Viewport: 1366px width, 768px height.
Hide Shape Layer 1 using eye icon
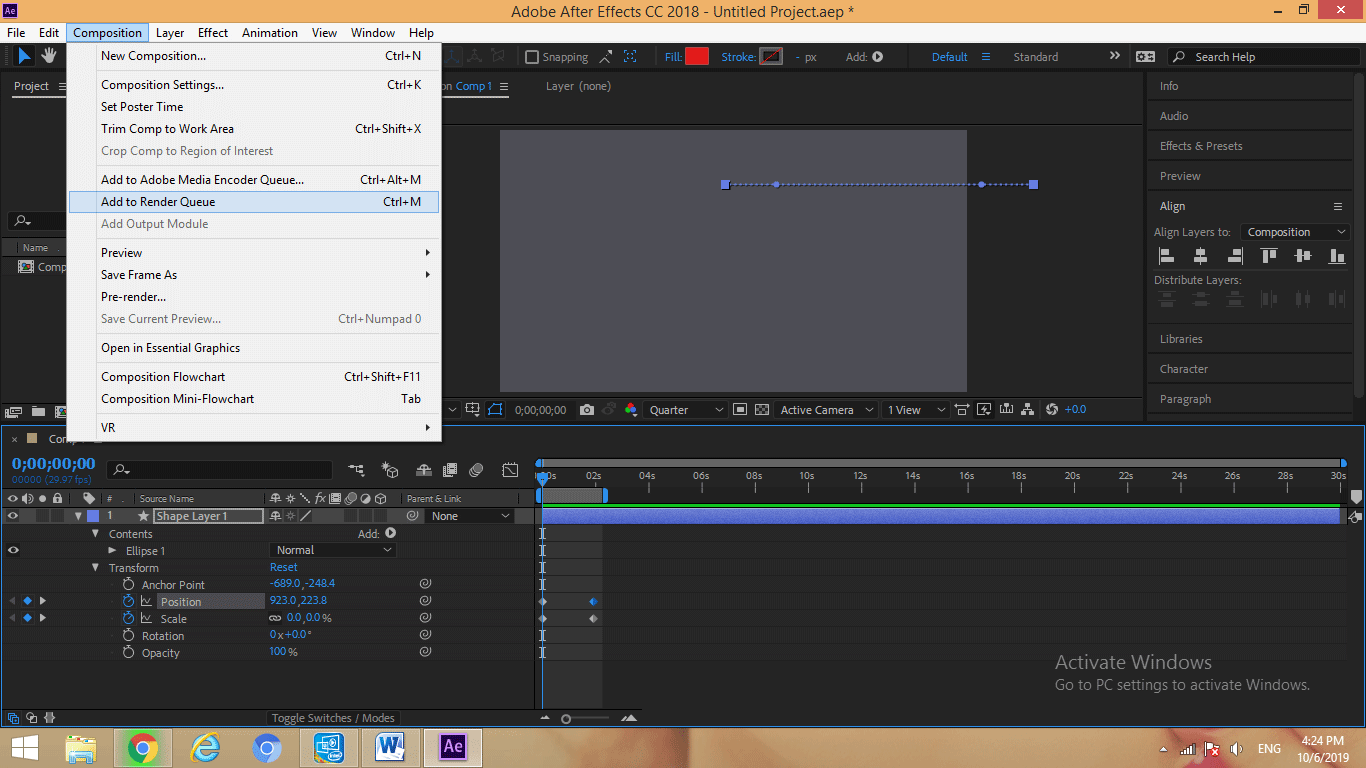(13, 516)
